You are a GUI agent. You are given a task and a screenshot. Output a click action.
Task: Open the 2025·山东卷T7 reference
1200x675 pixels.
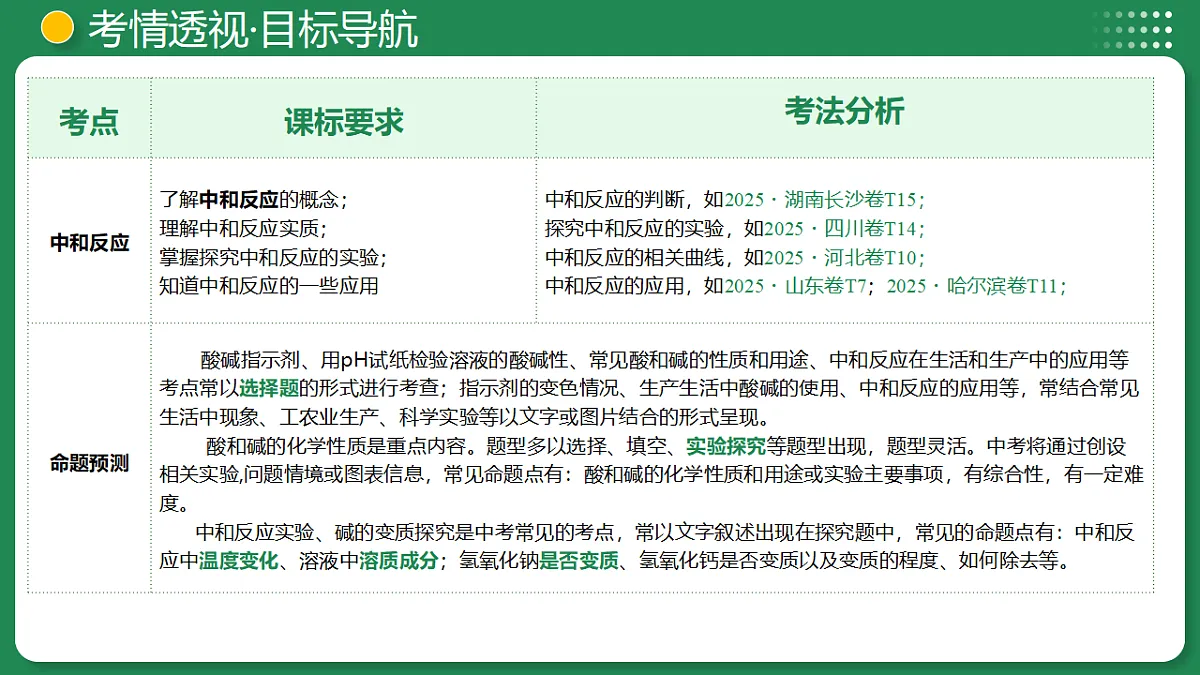(795, 286)
